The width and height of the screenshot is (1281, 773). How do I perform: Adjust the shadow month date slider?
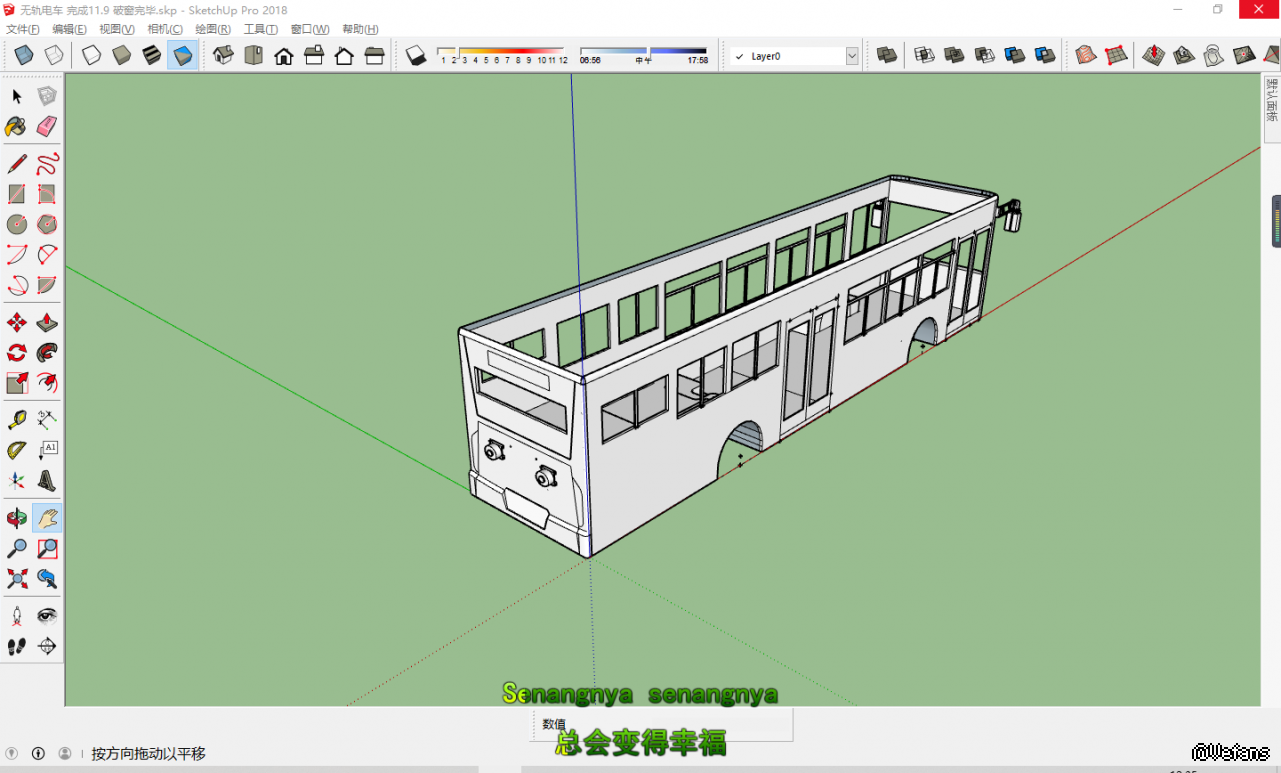tap(500, 52)
